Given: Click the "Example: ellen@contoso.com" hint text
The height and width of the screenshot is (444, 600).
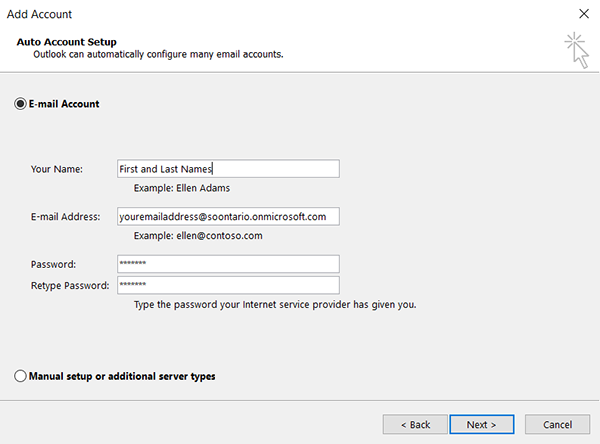Looking at the screenshot, I should pyautogui.click(x=197, y=236).
